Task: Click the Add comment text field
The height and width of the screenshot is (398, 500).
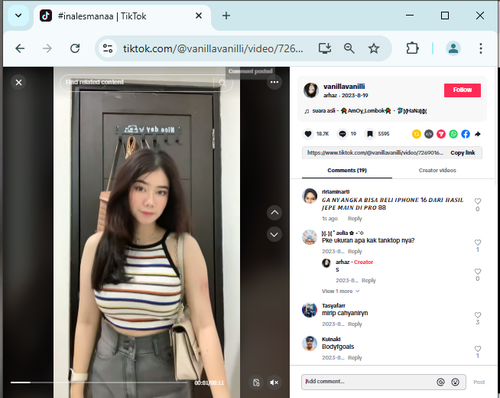Action: point(368,382)
